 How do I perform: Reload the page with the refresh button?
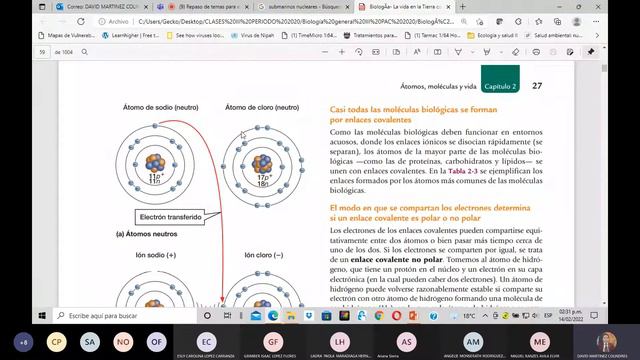[81, 21]
